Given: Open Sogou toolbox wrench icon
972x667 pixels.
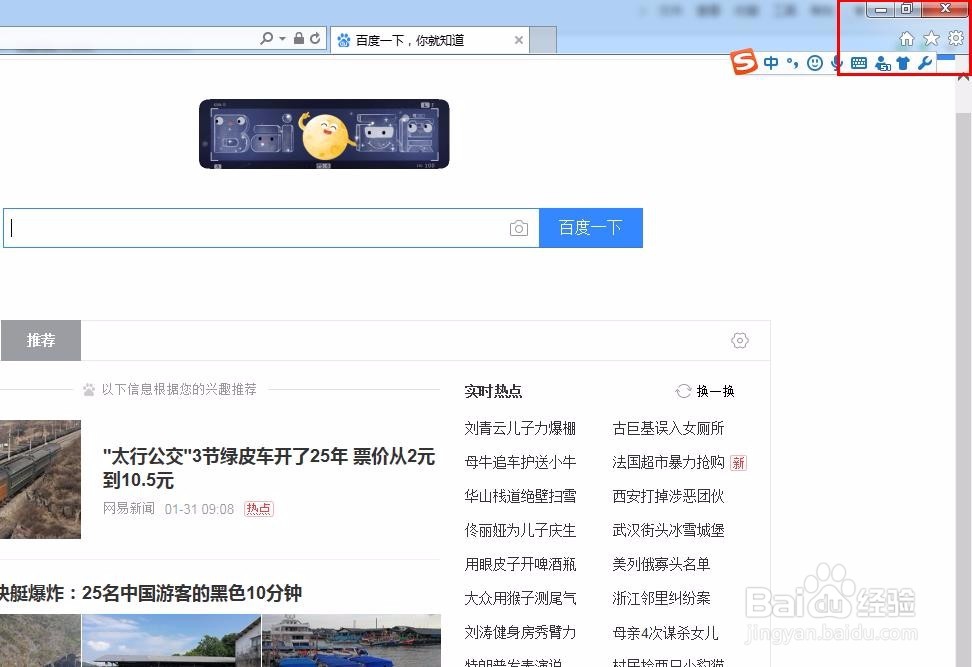Looking at the screenshot, I should coord(925,63).
